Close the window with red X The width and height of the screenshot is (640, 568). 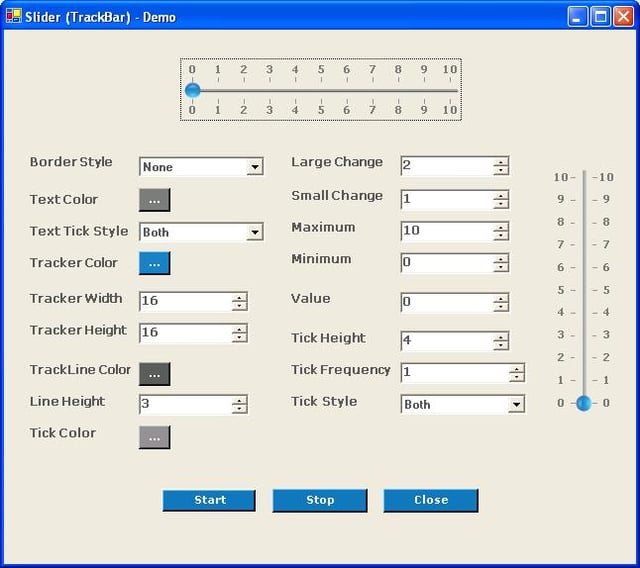[x=624, y=17]
